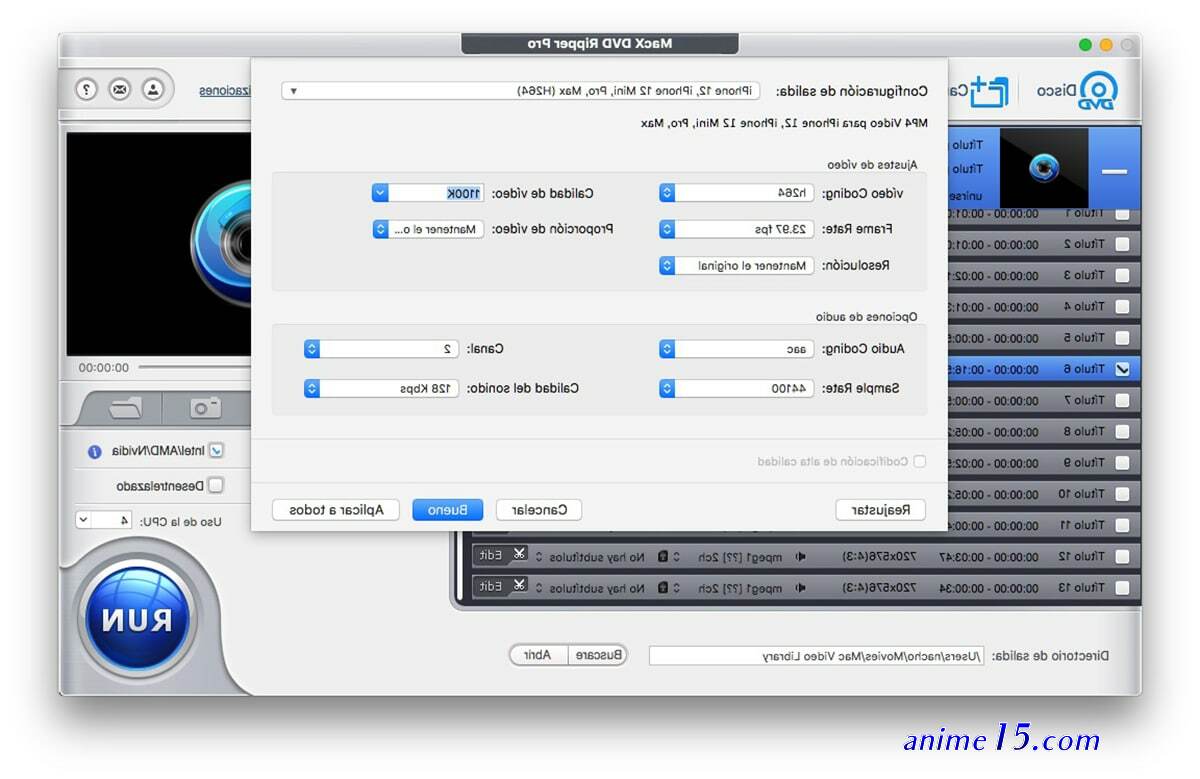The width and height of the screenshot is (1200, 779).
Task: Click the Cancelar button
Action: click(x=539, y=510)
